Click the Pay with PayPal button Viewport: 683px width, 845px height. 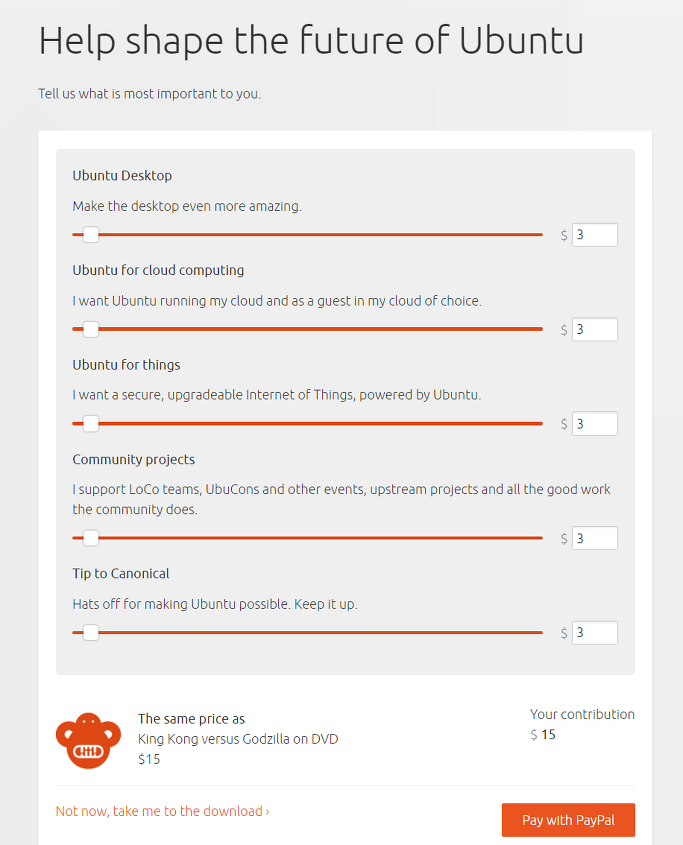[x=568, y=820]
